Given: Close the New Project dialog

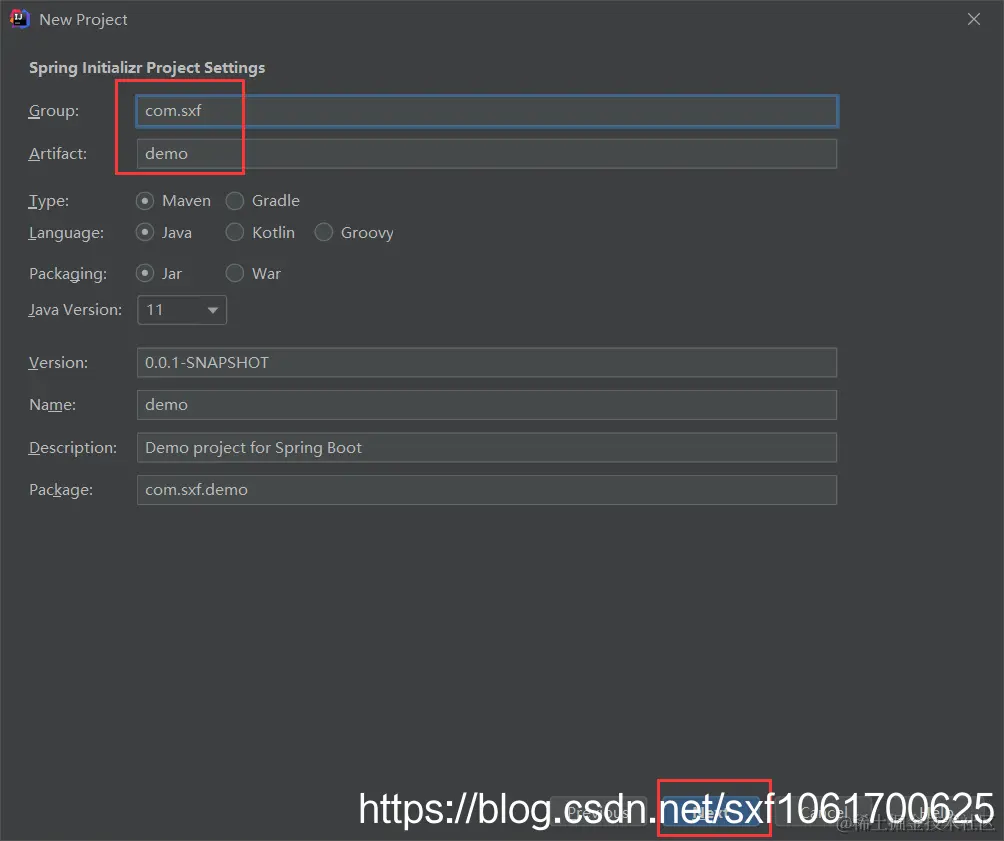Looking at the screenshot, I should coord(974,19).
